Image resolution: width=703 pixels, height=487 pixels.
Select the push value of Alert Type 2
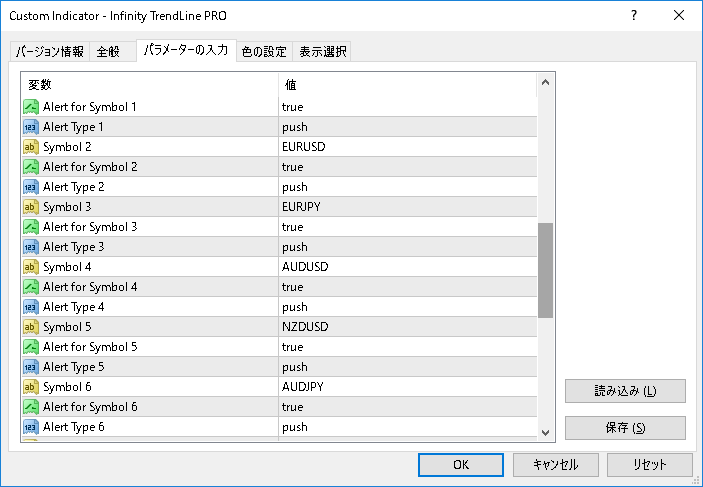pyautogui.click(x=408, y=187)
